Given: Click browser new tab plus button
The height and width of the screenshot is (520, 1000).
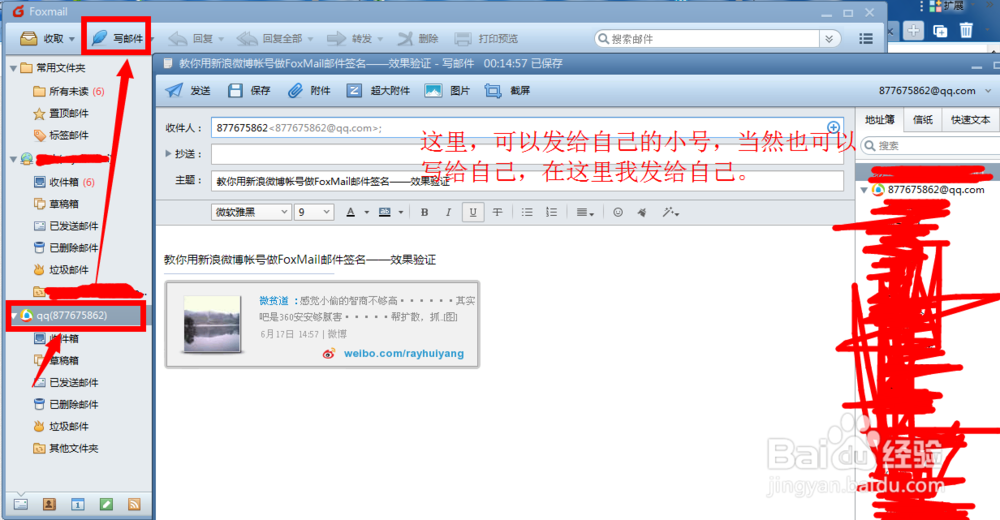Looking at the screenshot, I should click(913, 30).
